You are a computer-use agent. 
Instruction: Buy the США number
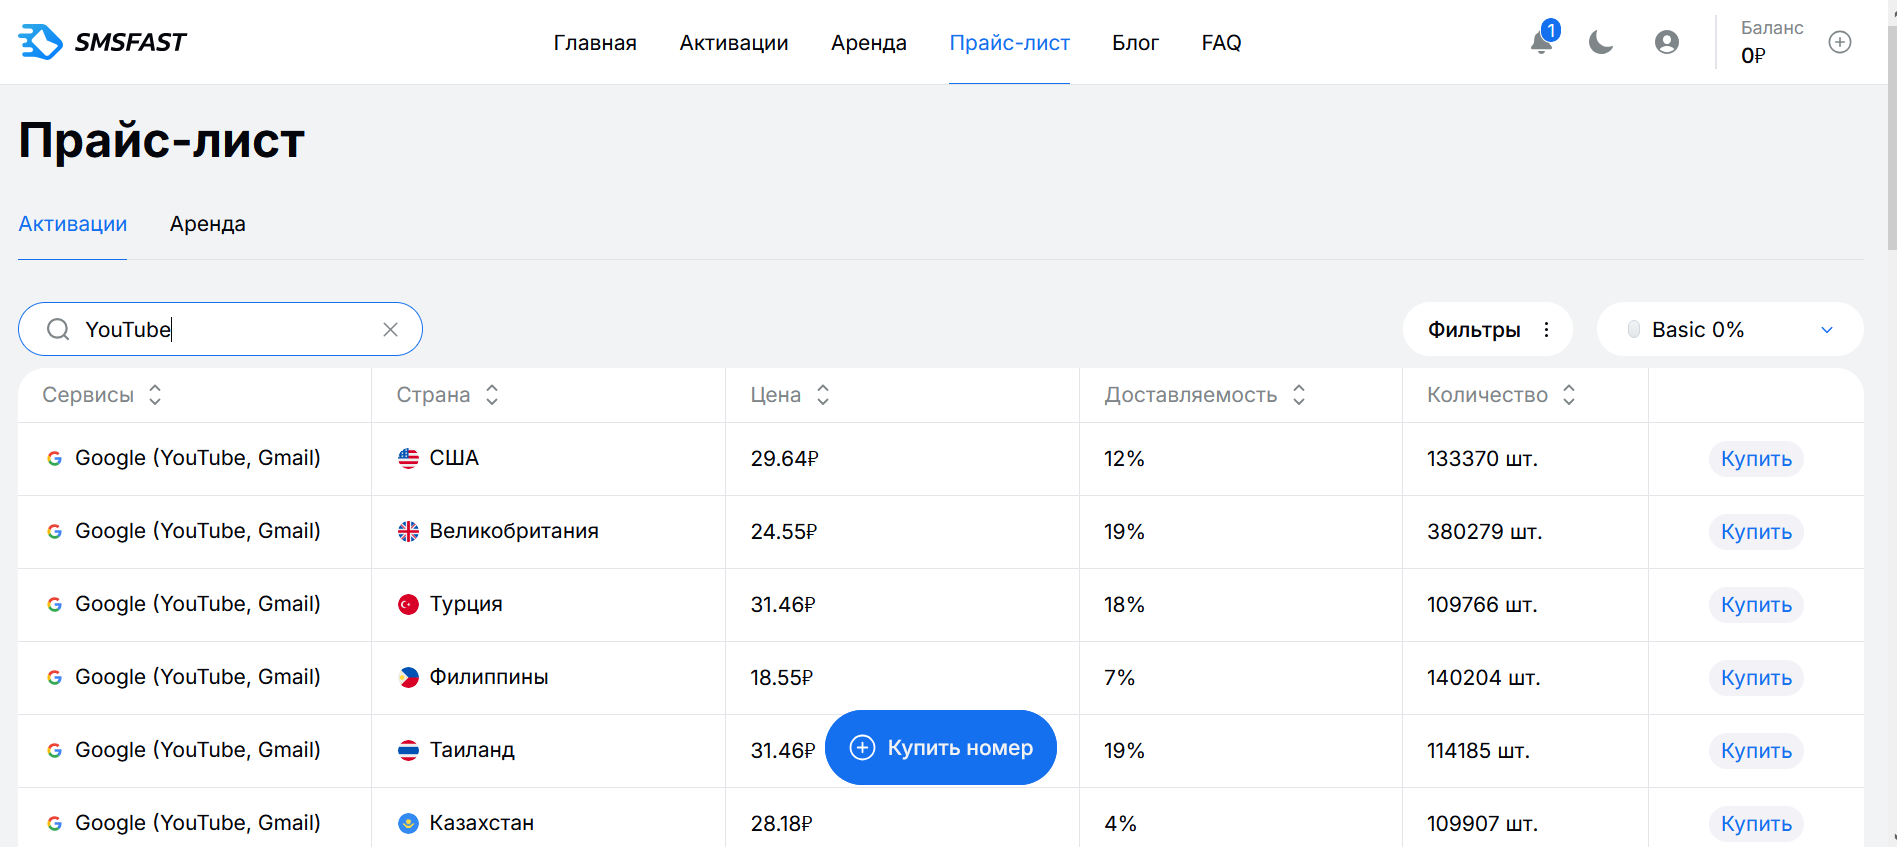[1756, 459]
